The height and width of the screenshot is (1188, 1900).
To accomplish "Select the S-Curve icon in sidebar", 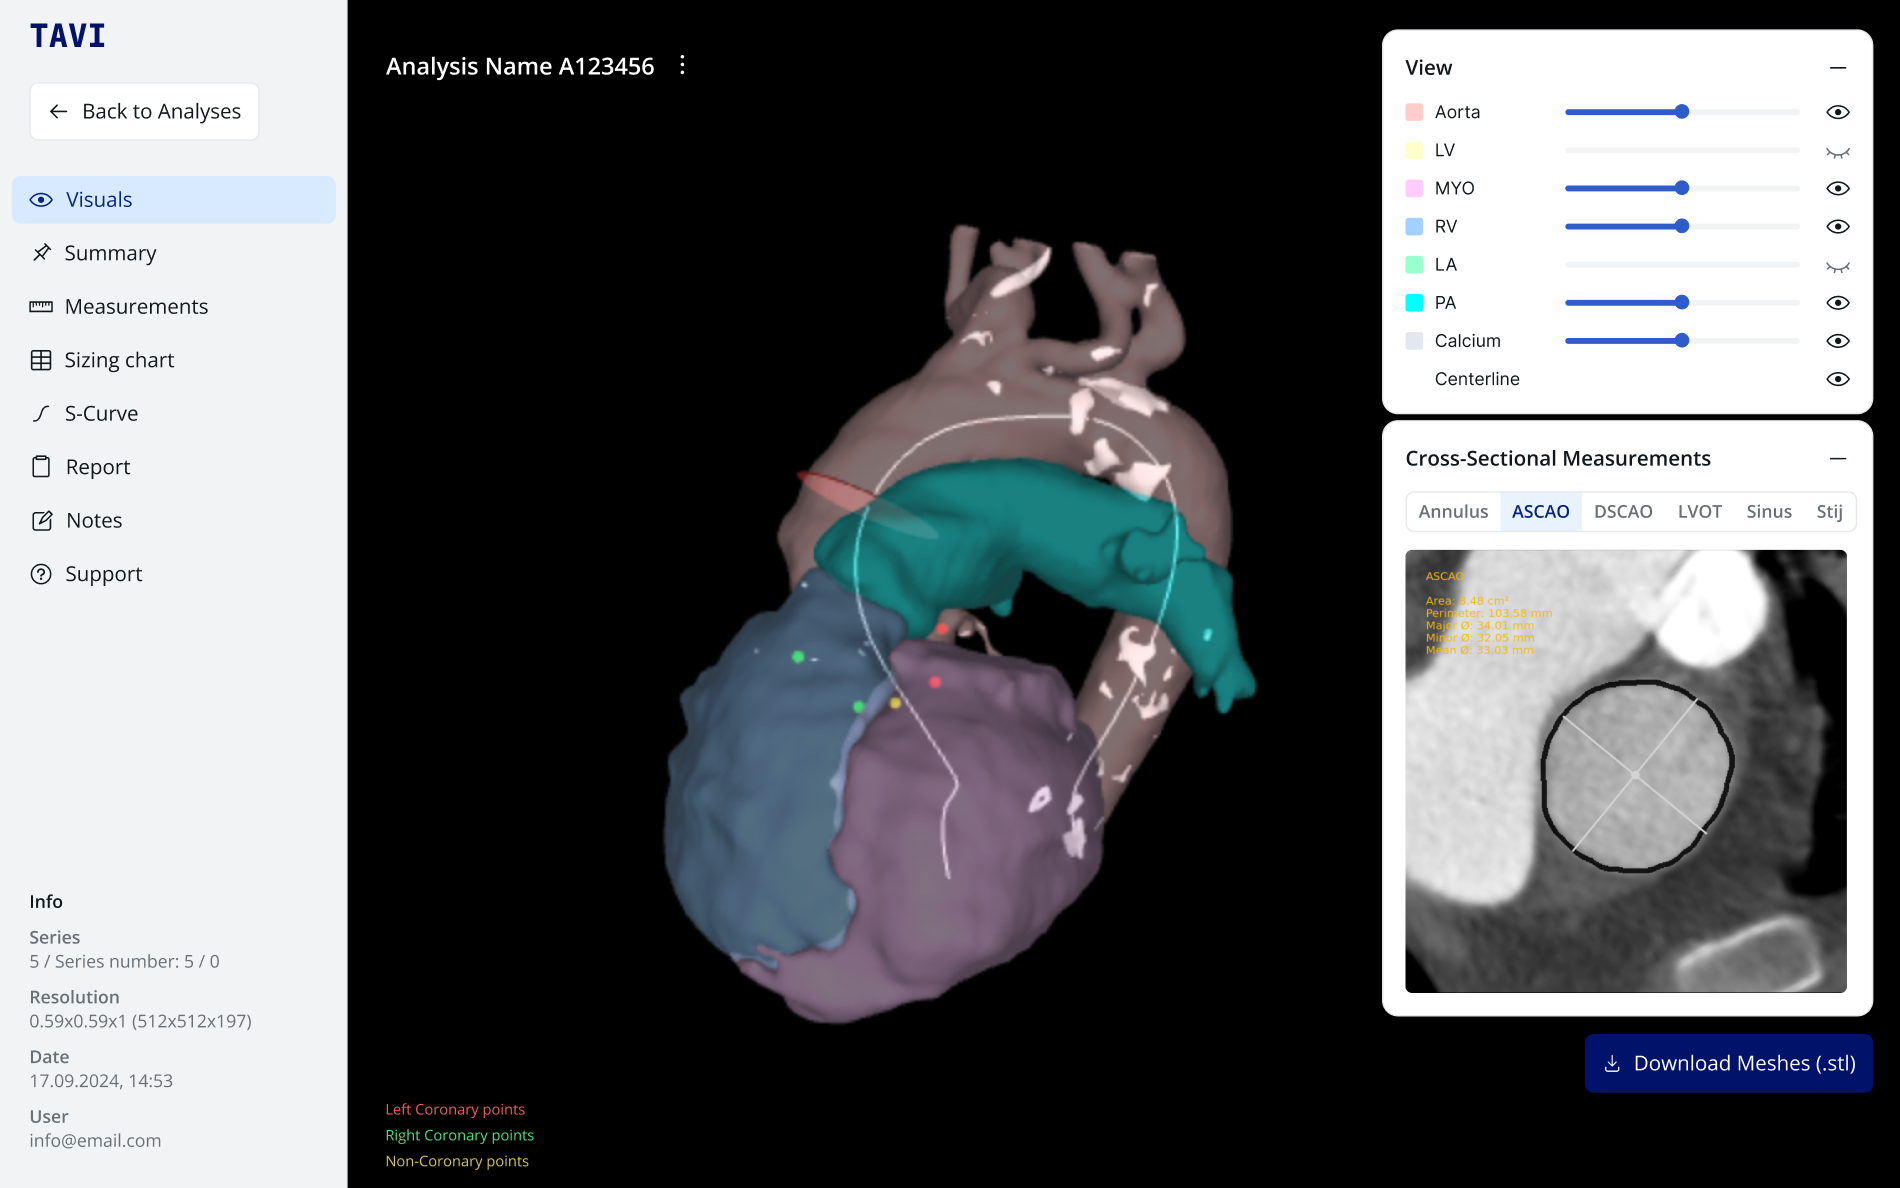I will (41, 414).
